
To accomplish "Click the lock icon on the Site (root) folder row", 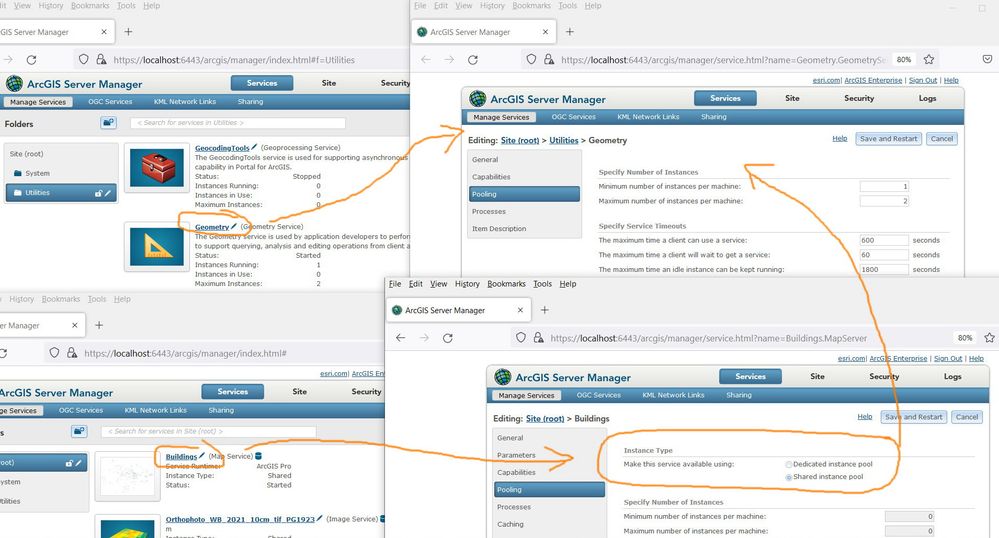I will coord(69,463).
